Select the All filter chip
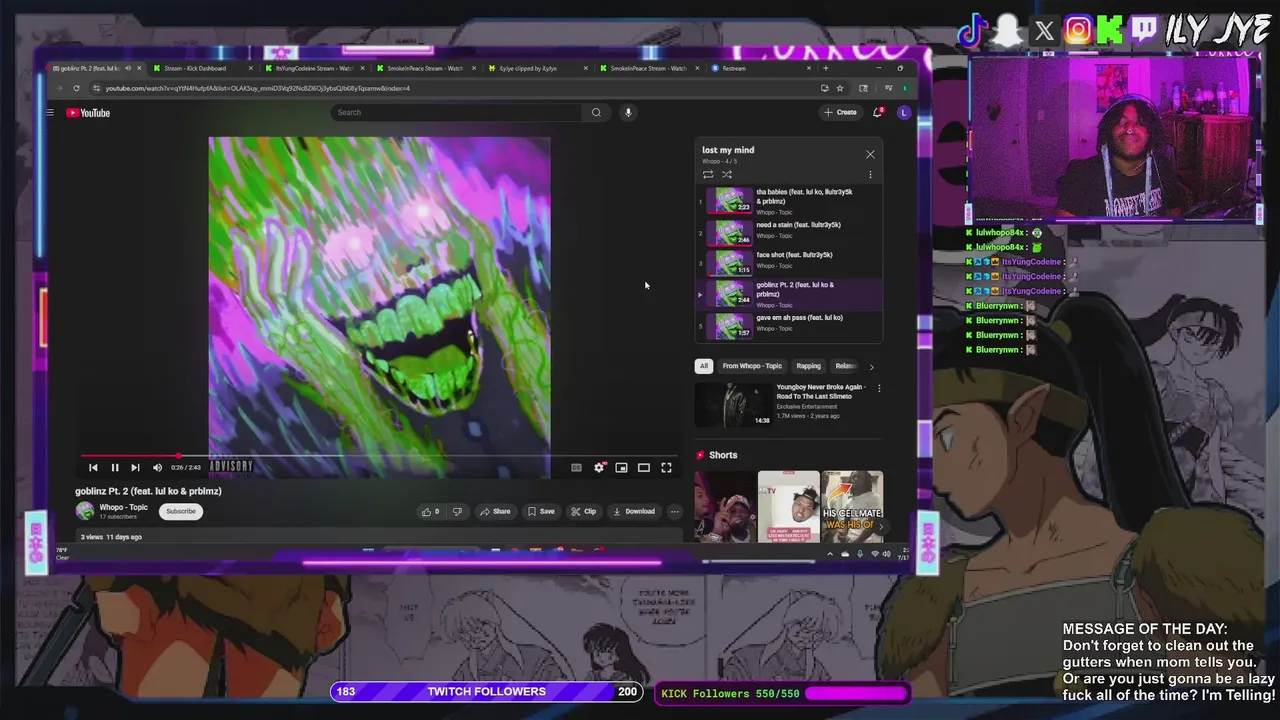Screen dimensions: 1280x720 pyautogui.click(x=704, y=366)
